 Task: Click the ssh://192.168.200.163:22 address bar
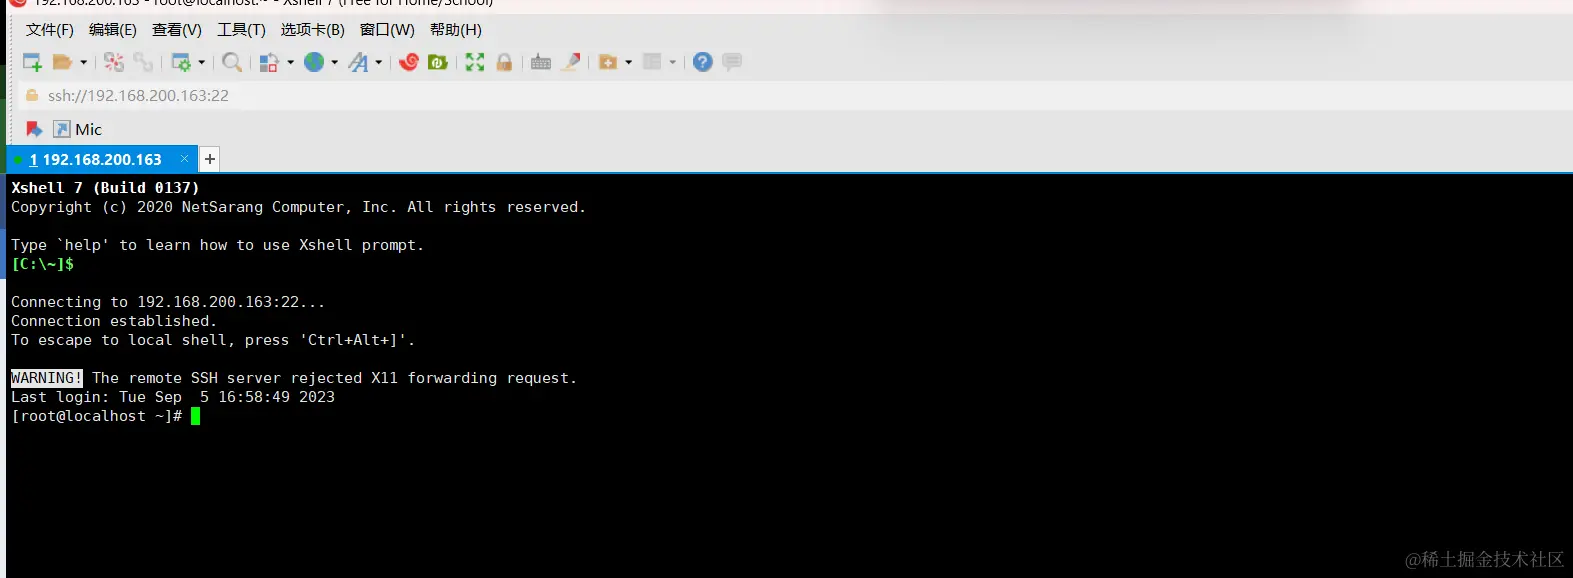(796, 96)
